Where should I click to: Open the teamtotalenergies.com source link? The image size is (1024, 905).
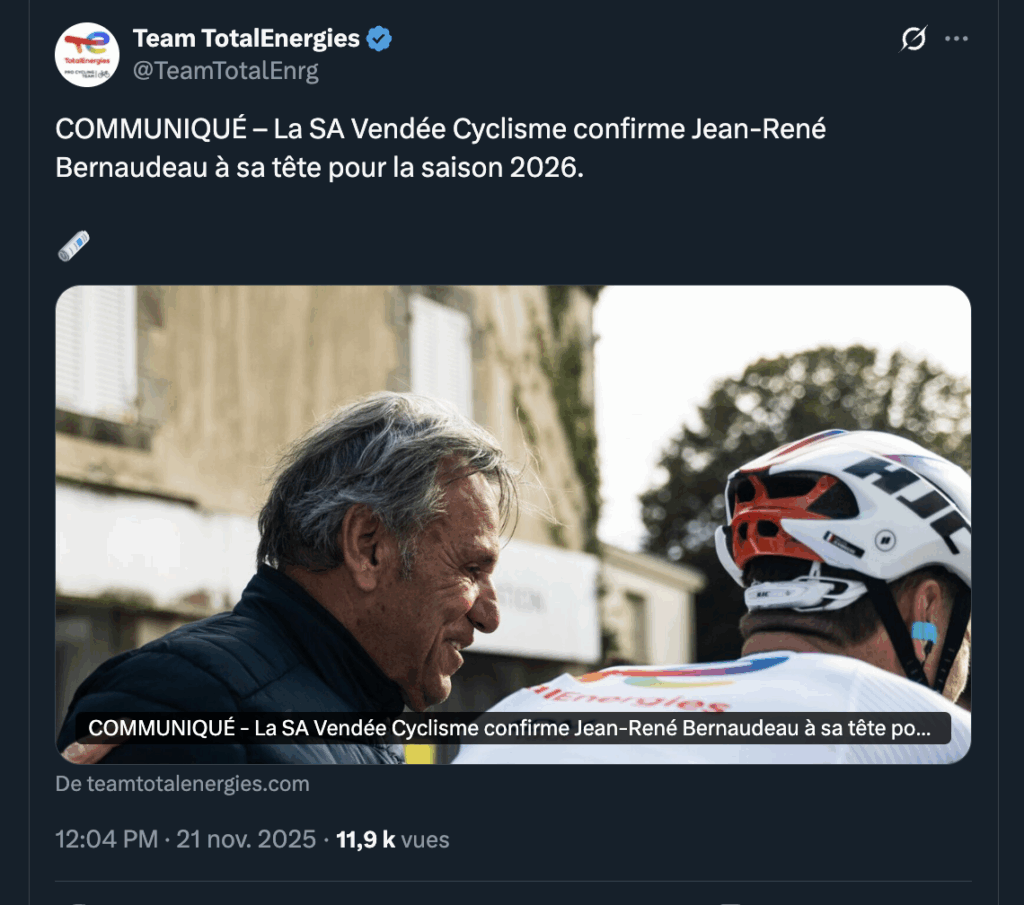point(183,784)
